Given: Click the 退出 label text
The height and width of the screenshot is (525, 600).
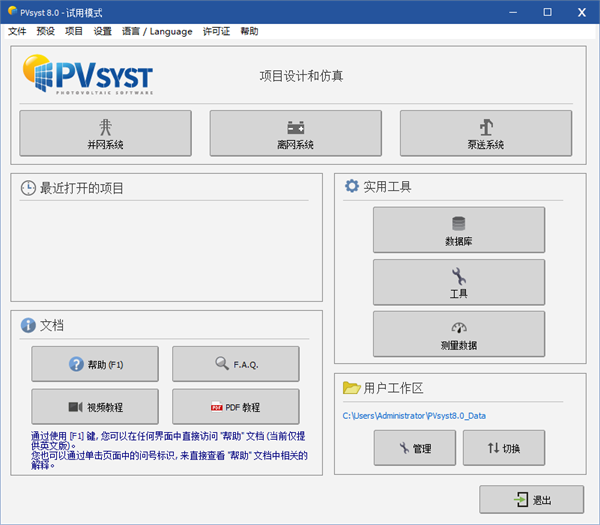Looking at the screenshot, I should click(x=542, y=500).
